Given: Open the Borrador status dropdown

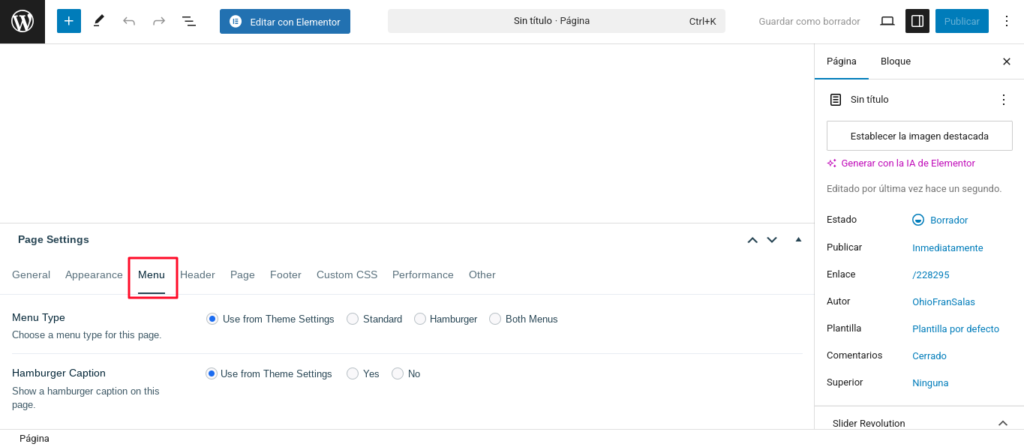Looking at the screenshot, I should (x=949, y=220).
